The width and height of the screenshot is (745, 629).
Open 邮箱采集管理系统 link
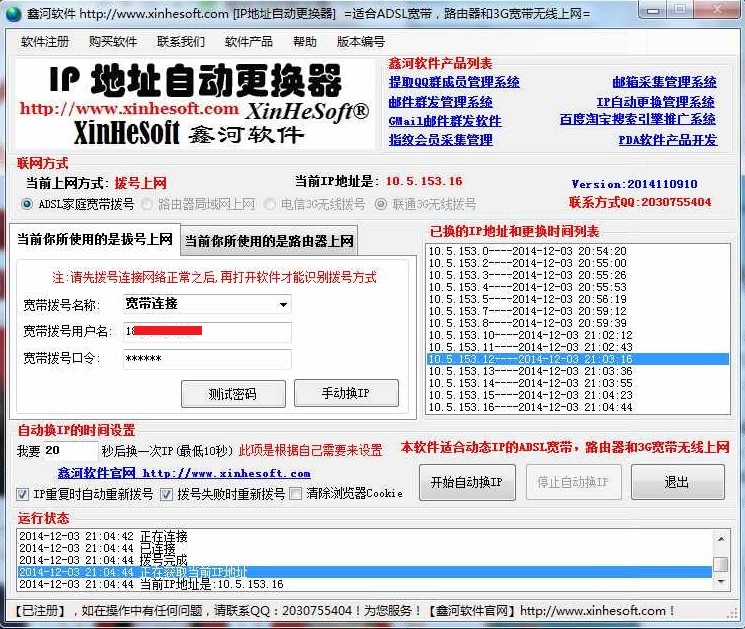click(x=664, y=82)
